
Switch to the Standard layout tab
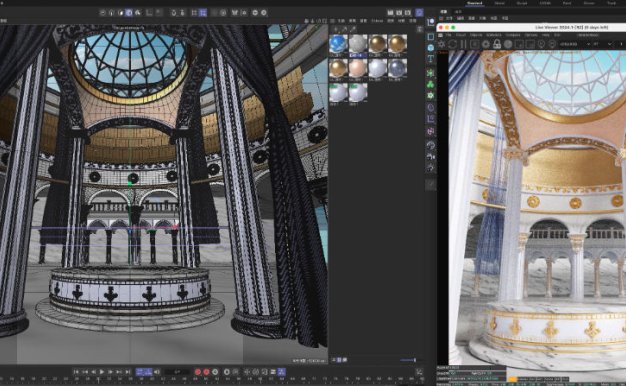475,3
